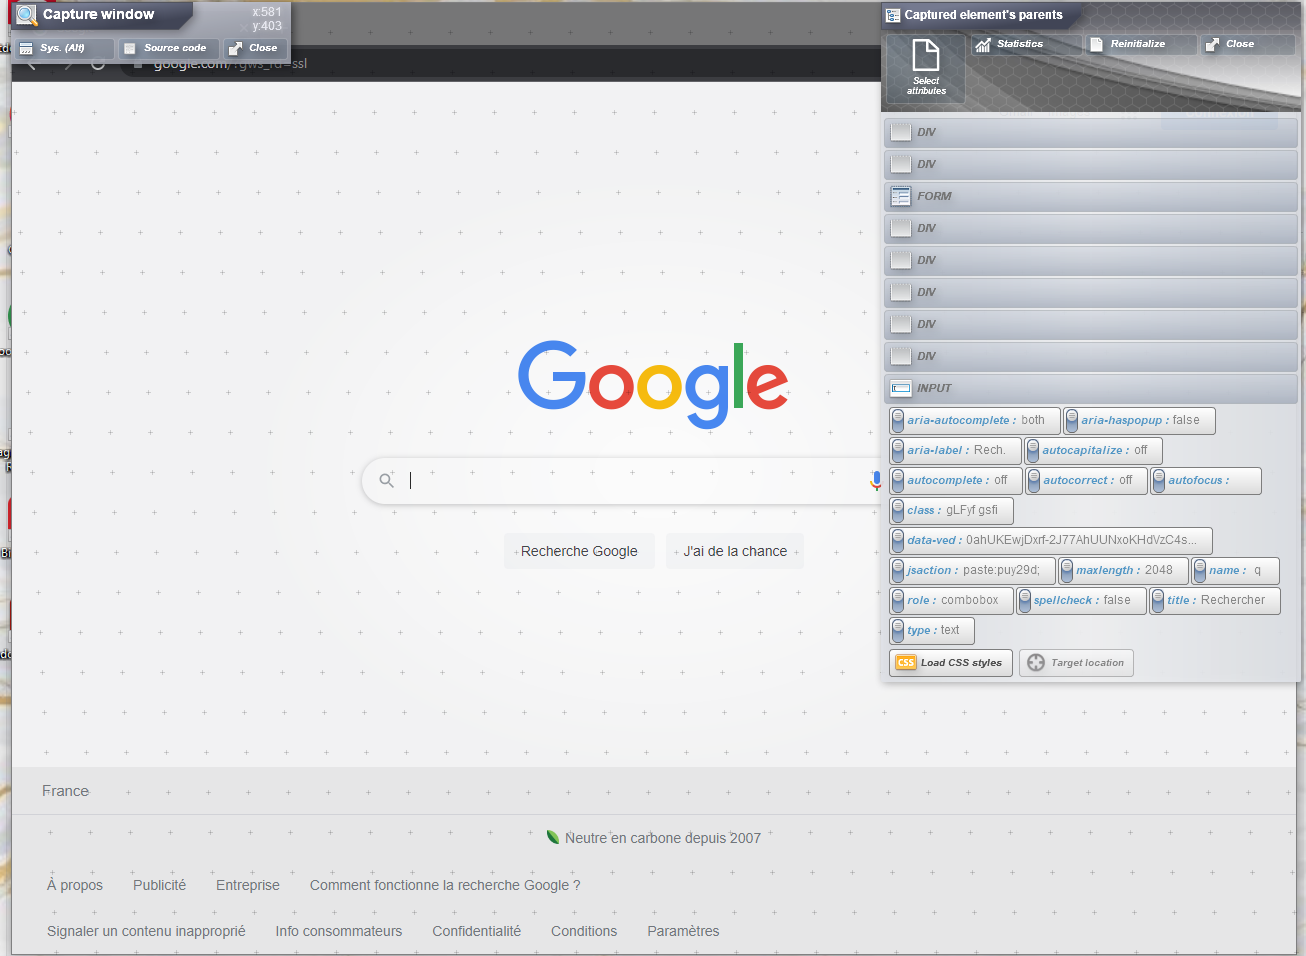This screenshot has height=956, width=1306.
Task: Open the Entreprise footer link
Action: click(248, 885)
